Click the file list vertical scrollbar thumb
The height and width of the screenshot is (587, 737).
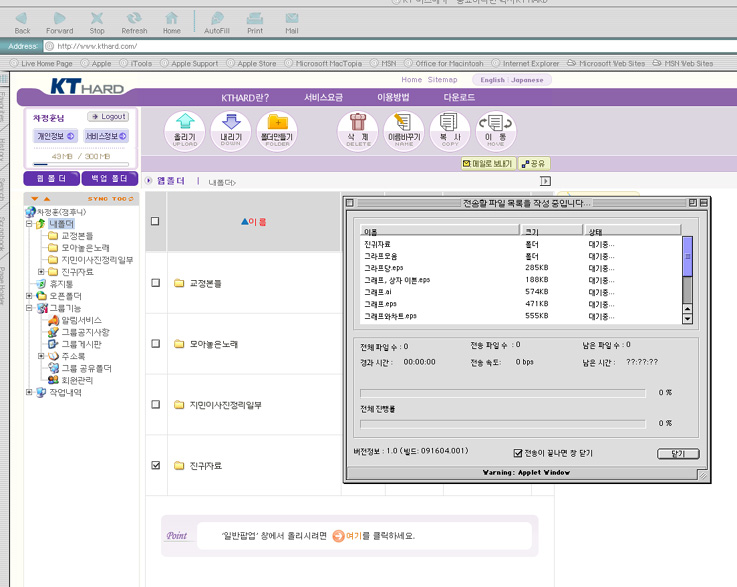[x=687, y=262]
